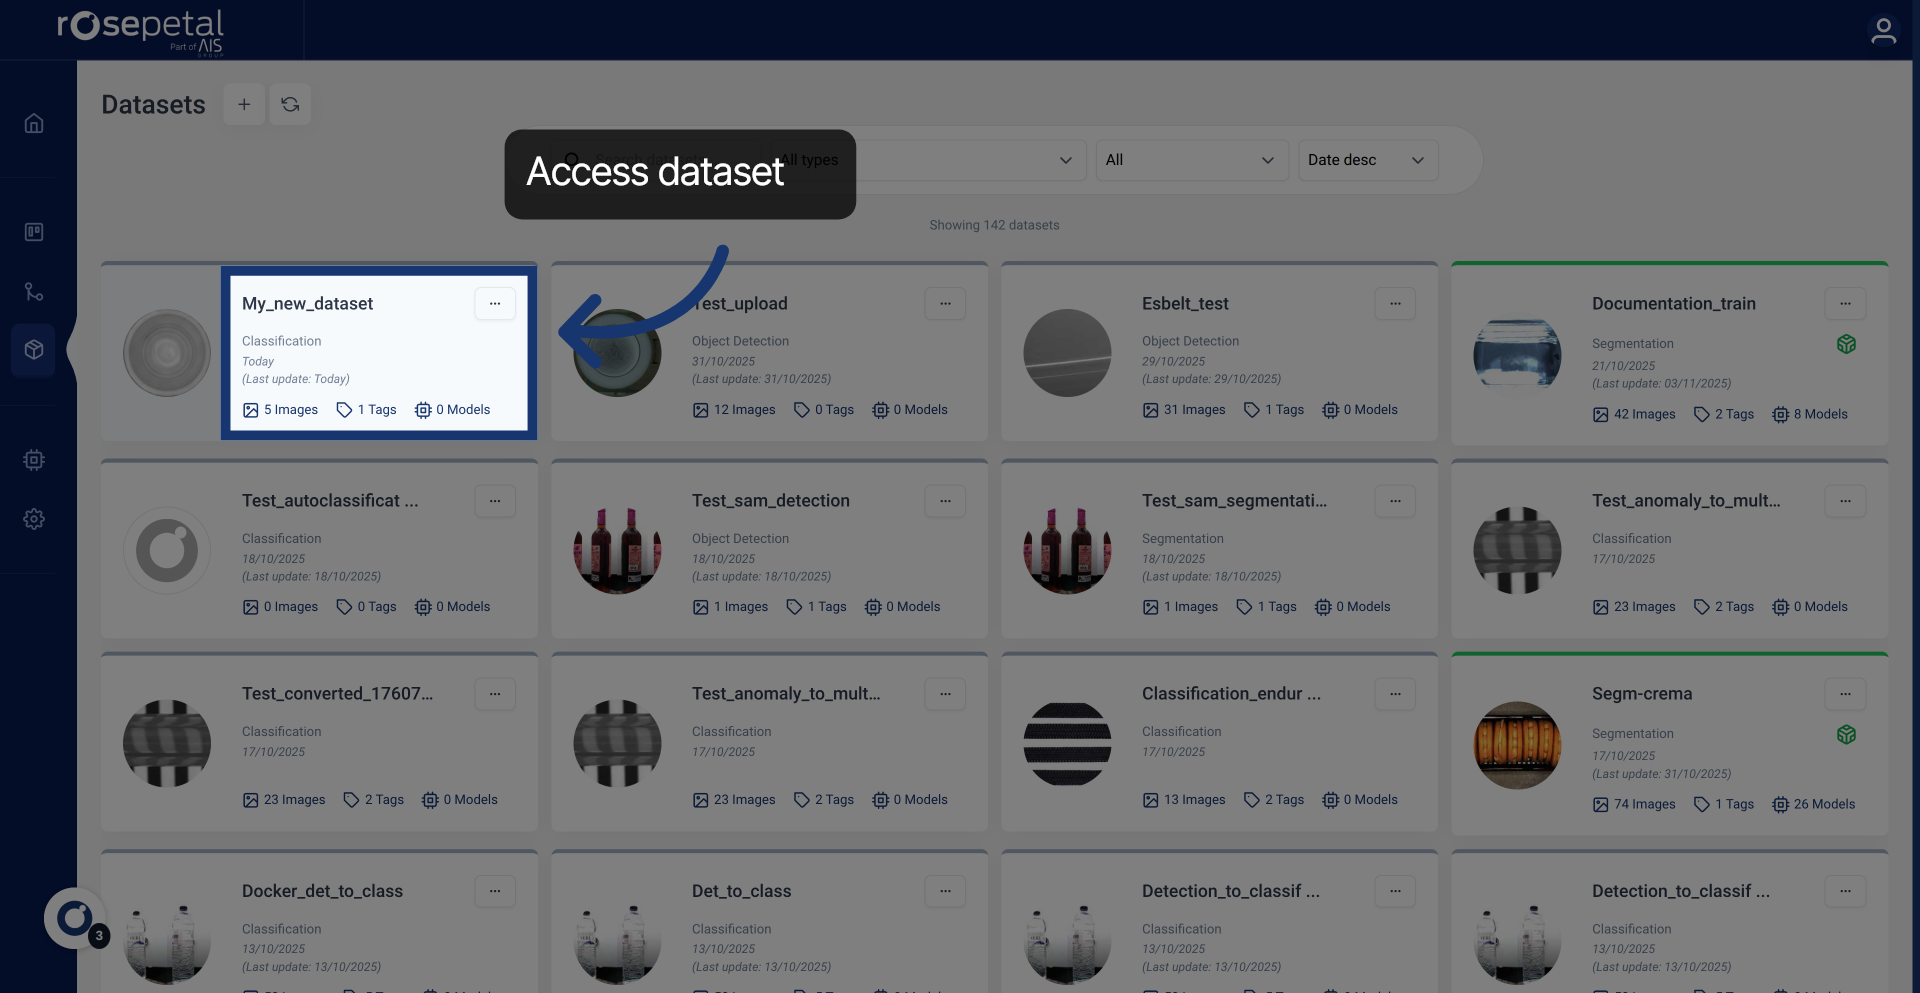Create a new dataset with the plus button
1920x993 pixels.
(x=244, y=104)
